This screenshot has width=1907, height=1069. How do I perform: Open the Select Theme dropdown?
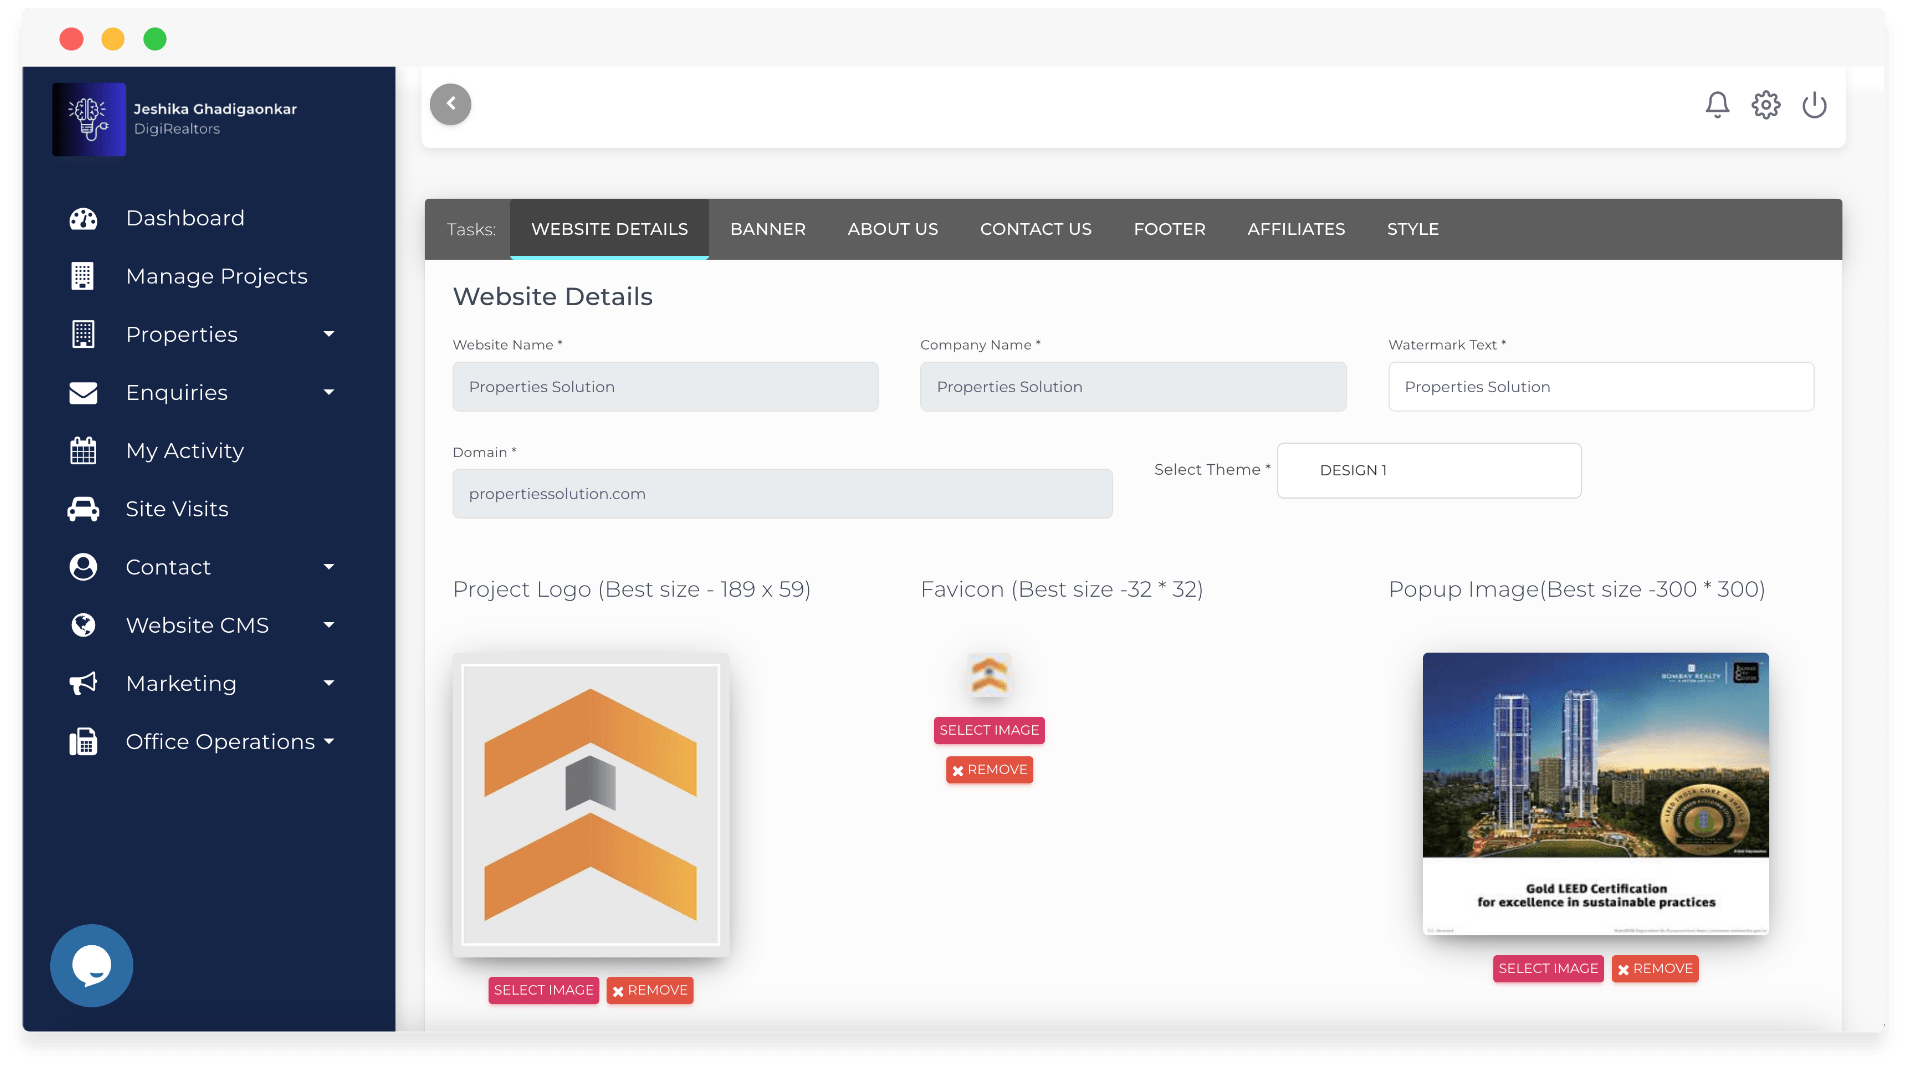point(1428,471)
